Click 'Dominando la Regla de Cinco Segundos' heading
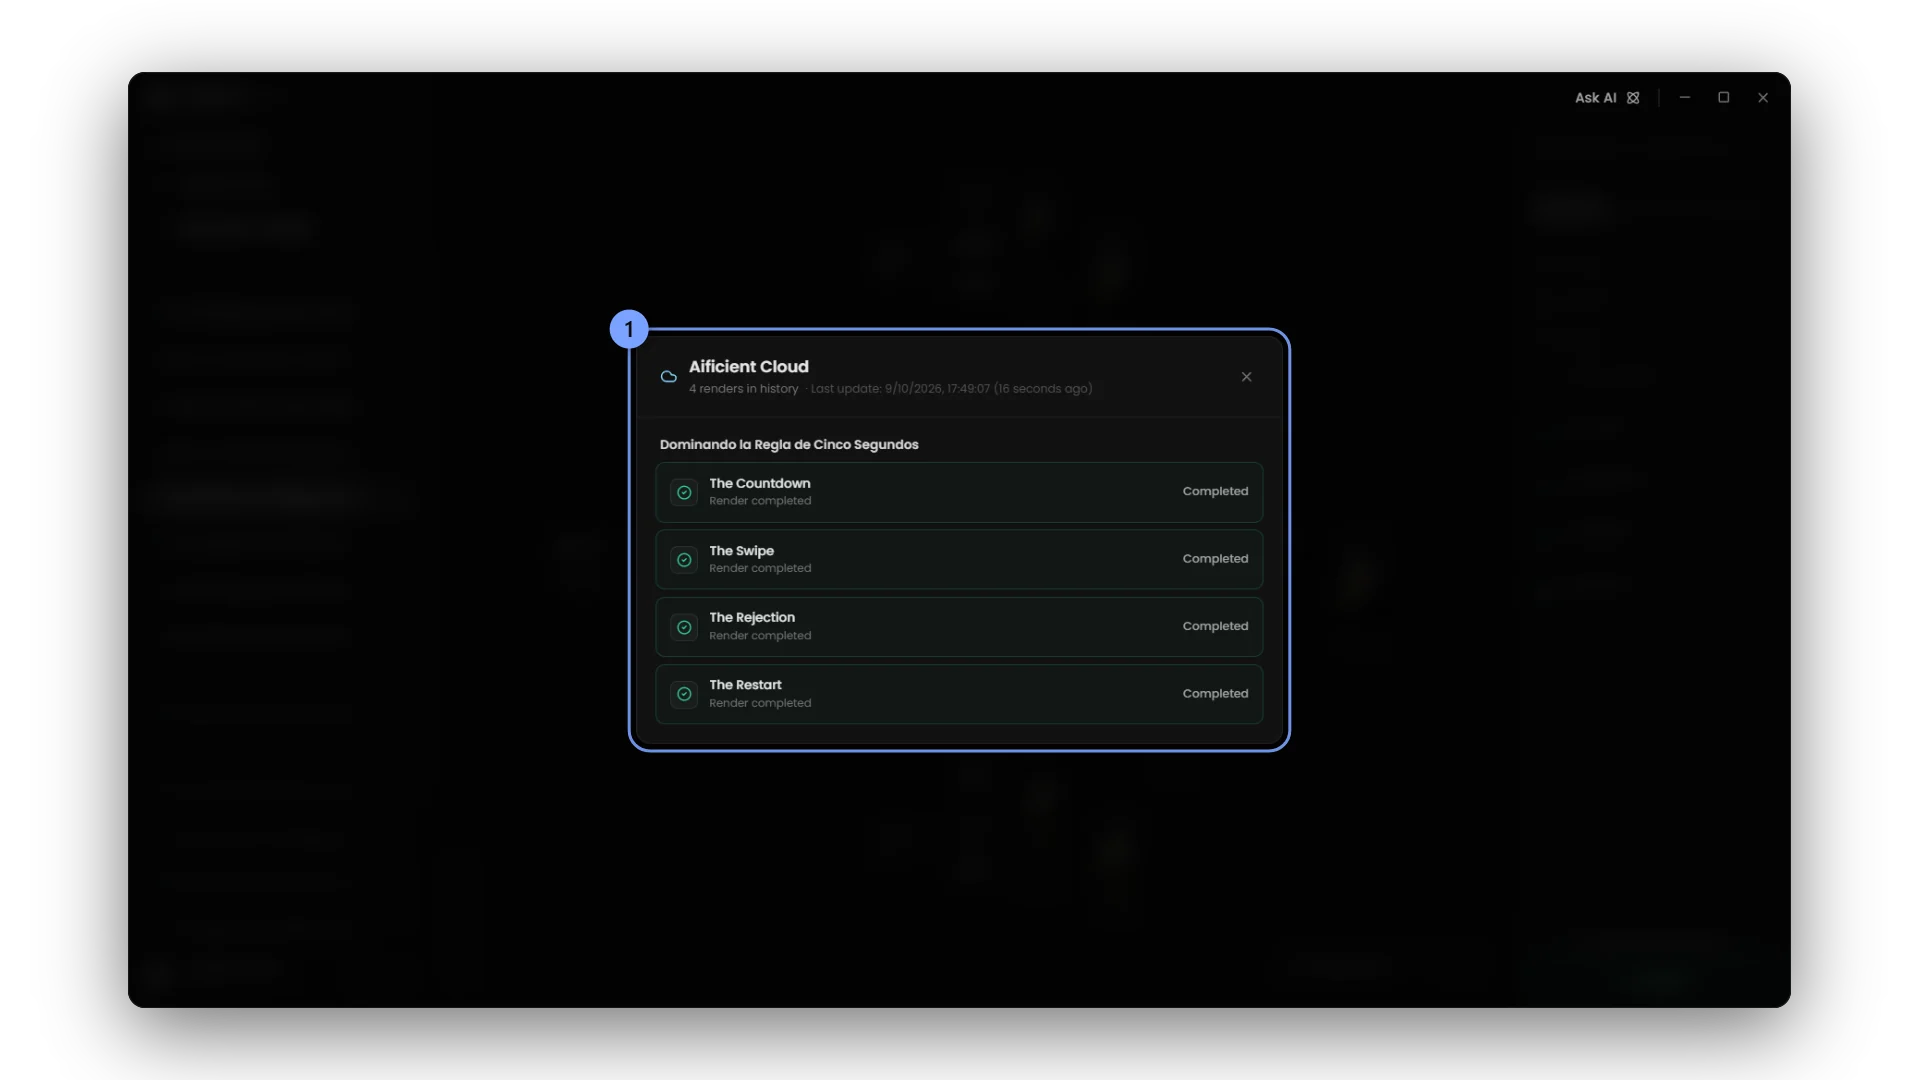This screenshot has height=1080, width=1920. point(789,445)
